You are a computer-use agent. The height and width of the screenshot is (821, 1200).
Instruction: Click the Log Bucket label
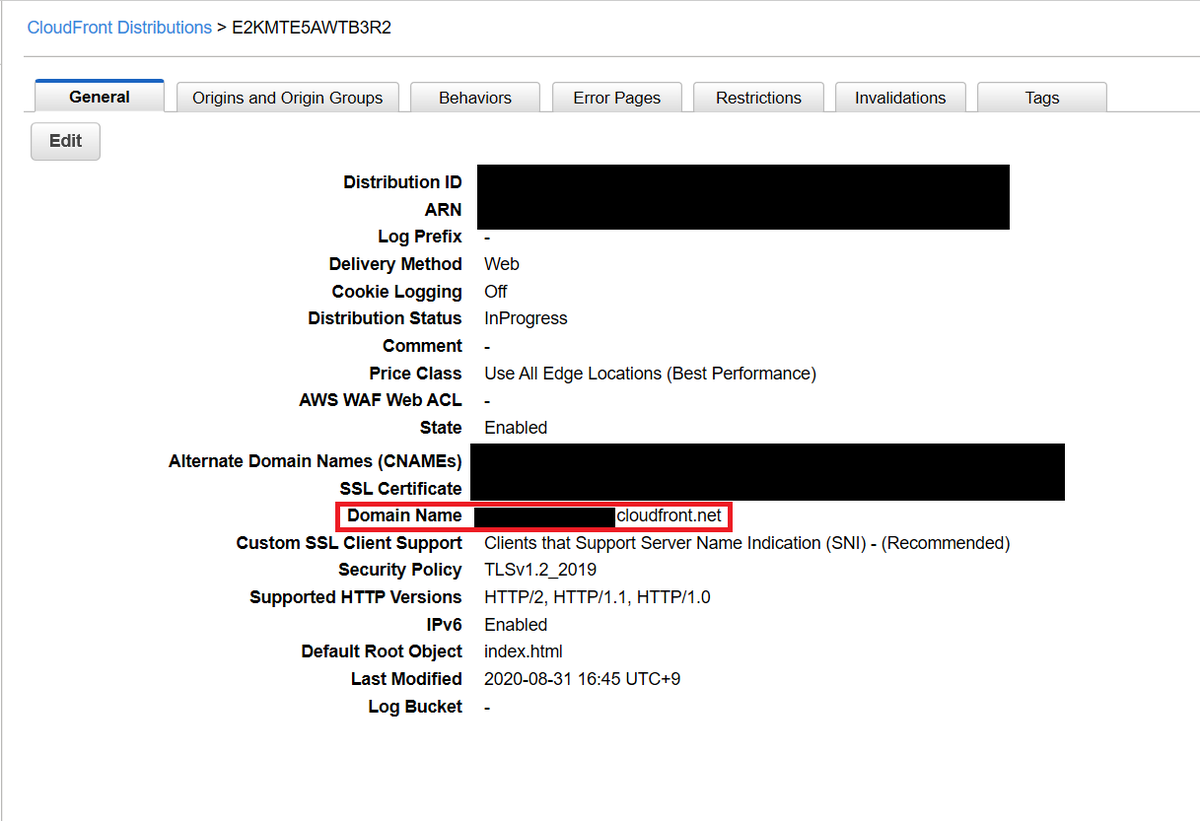(415, 706)
